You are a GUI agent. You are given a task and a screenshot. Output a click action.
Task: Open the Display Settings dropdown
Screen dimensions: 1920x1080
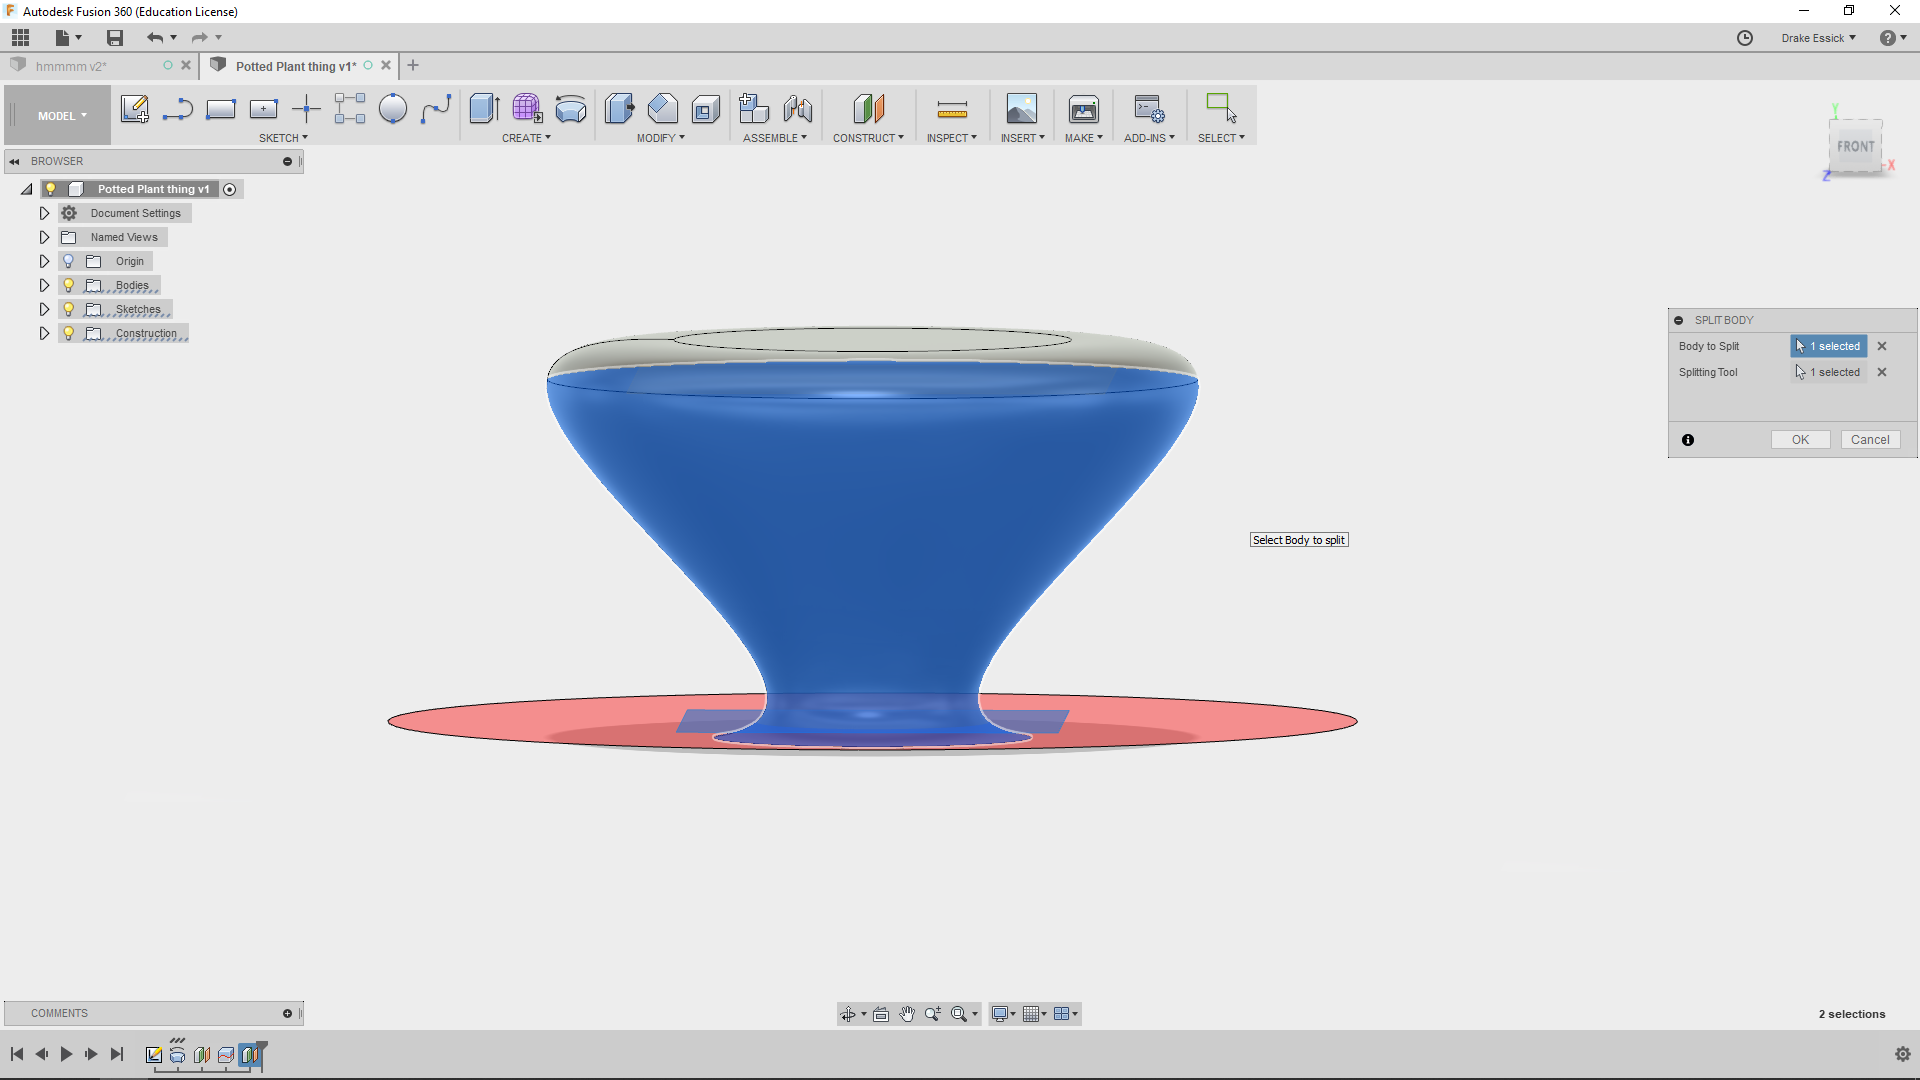(1002, 1014)
